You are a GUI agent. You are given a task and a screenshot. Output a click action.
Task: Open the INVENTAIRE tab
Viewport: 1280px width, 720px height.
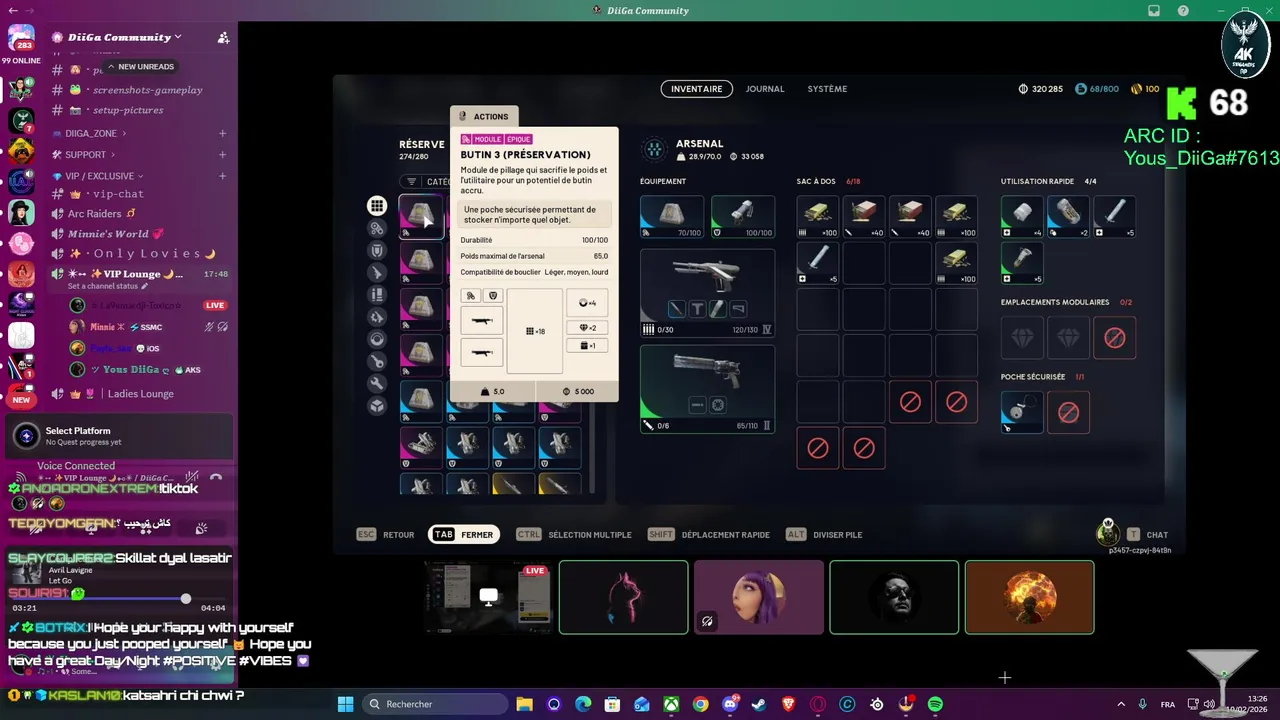pyautogui.click(x=696, y=89)
